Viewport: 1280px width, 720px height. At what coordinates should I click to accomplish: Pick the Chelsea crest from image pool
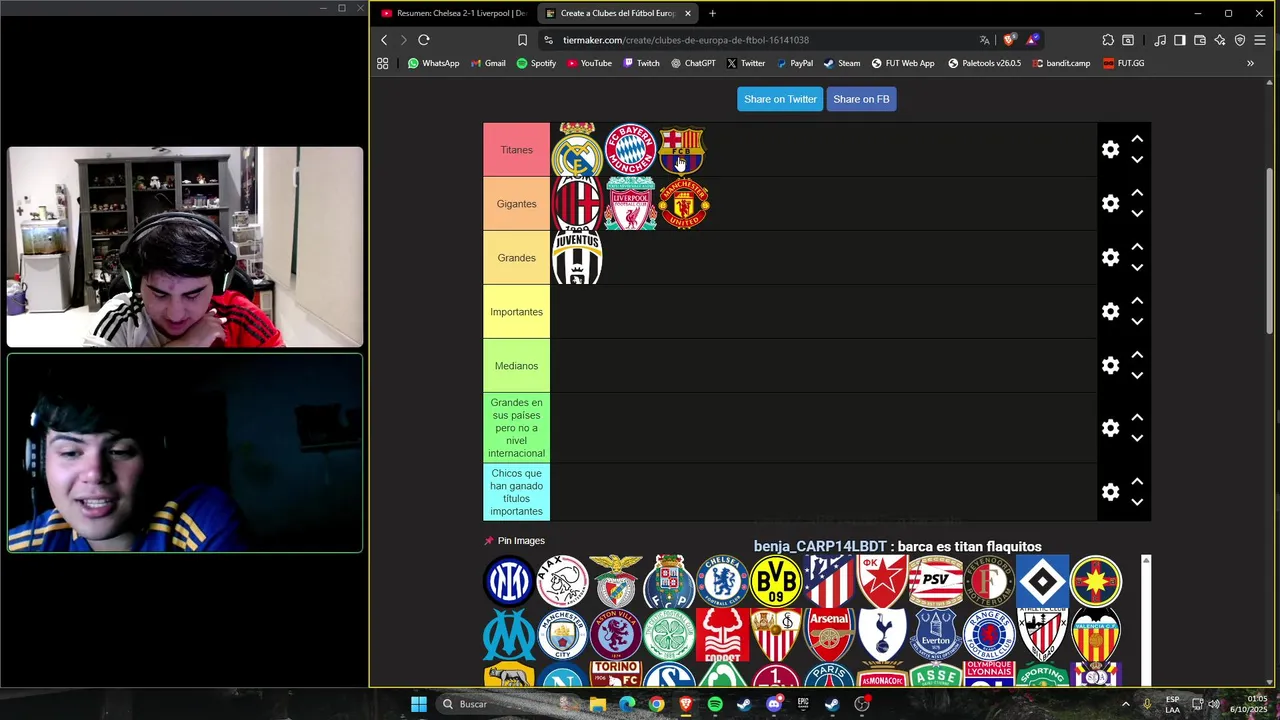pyautogui.click(x=722, y=581)
